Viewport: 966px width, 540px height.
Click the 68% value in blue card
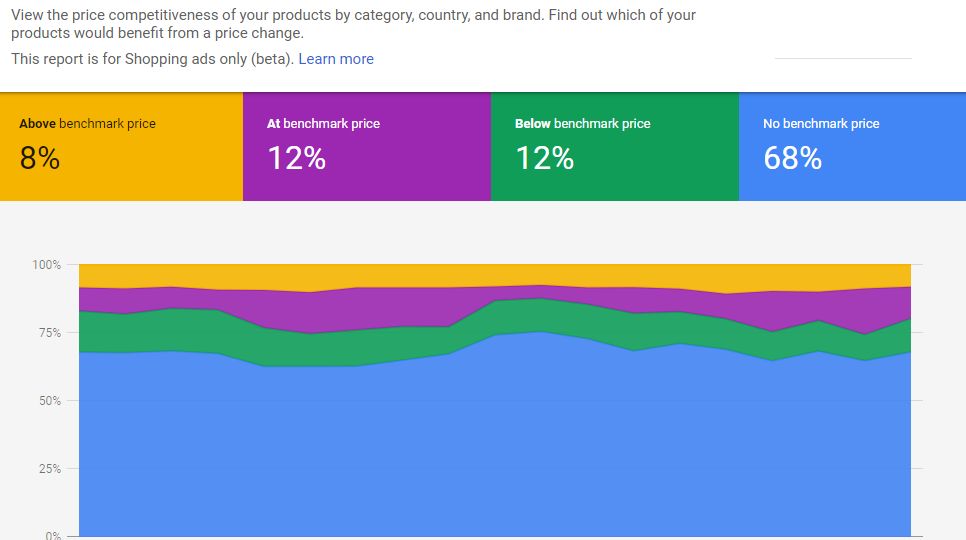pyautogui.click(x=793, y=158)
